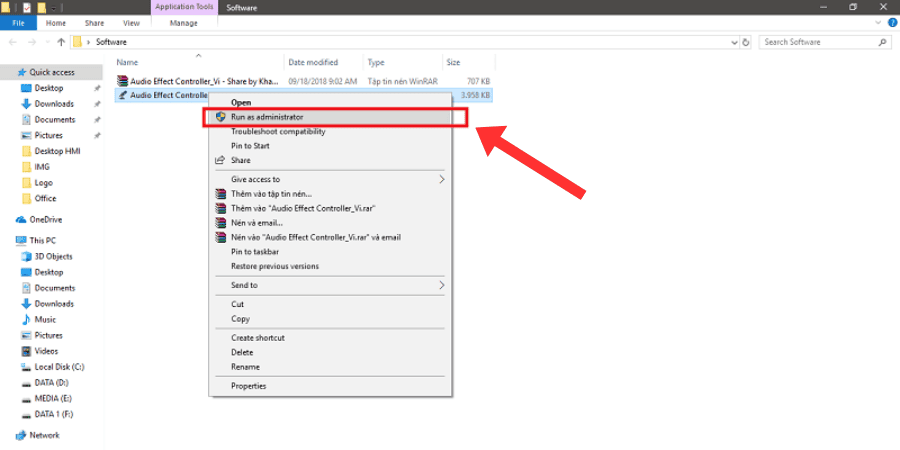Open DATA (D:) drive

tap(52, 383)
